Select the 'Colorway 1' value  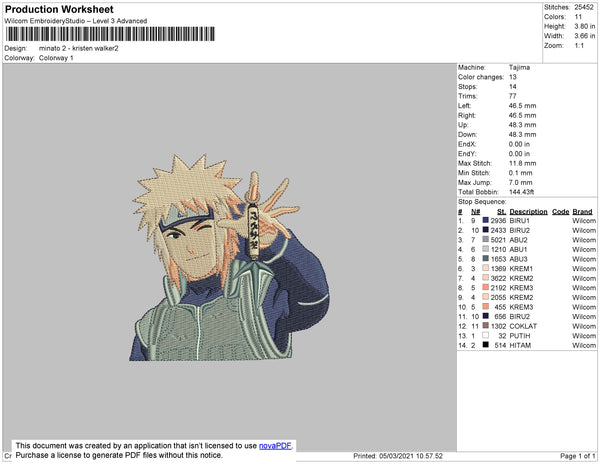click(56, 58)
